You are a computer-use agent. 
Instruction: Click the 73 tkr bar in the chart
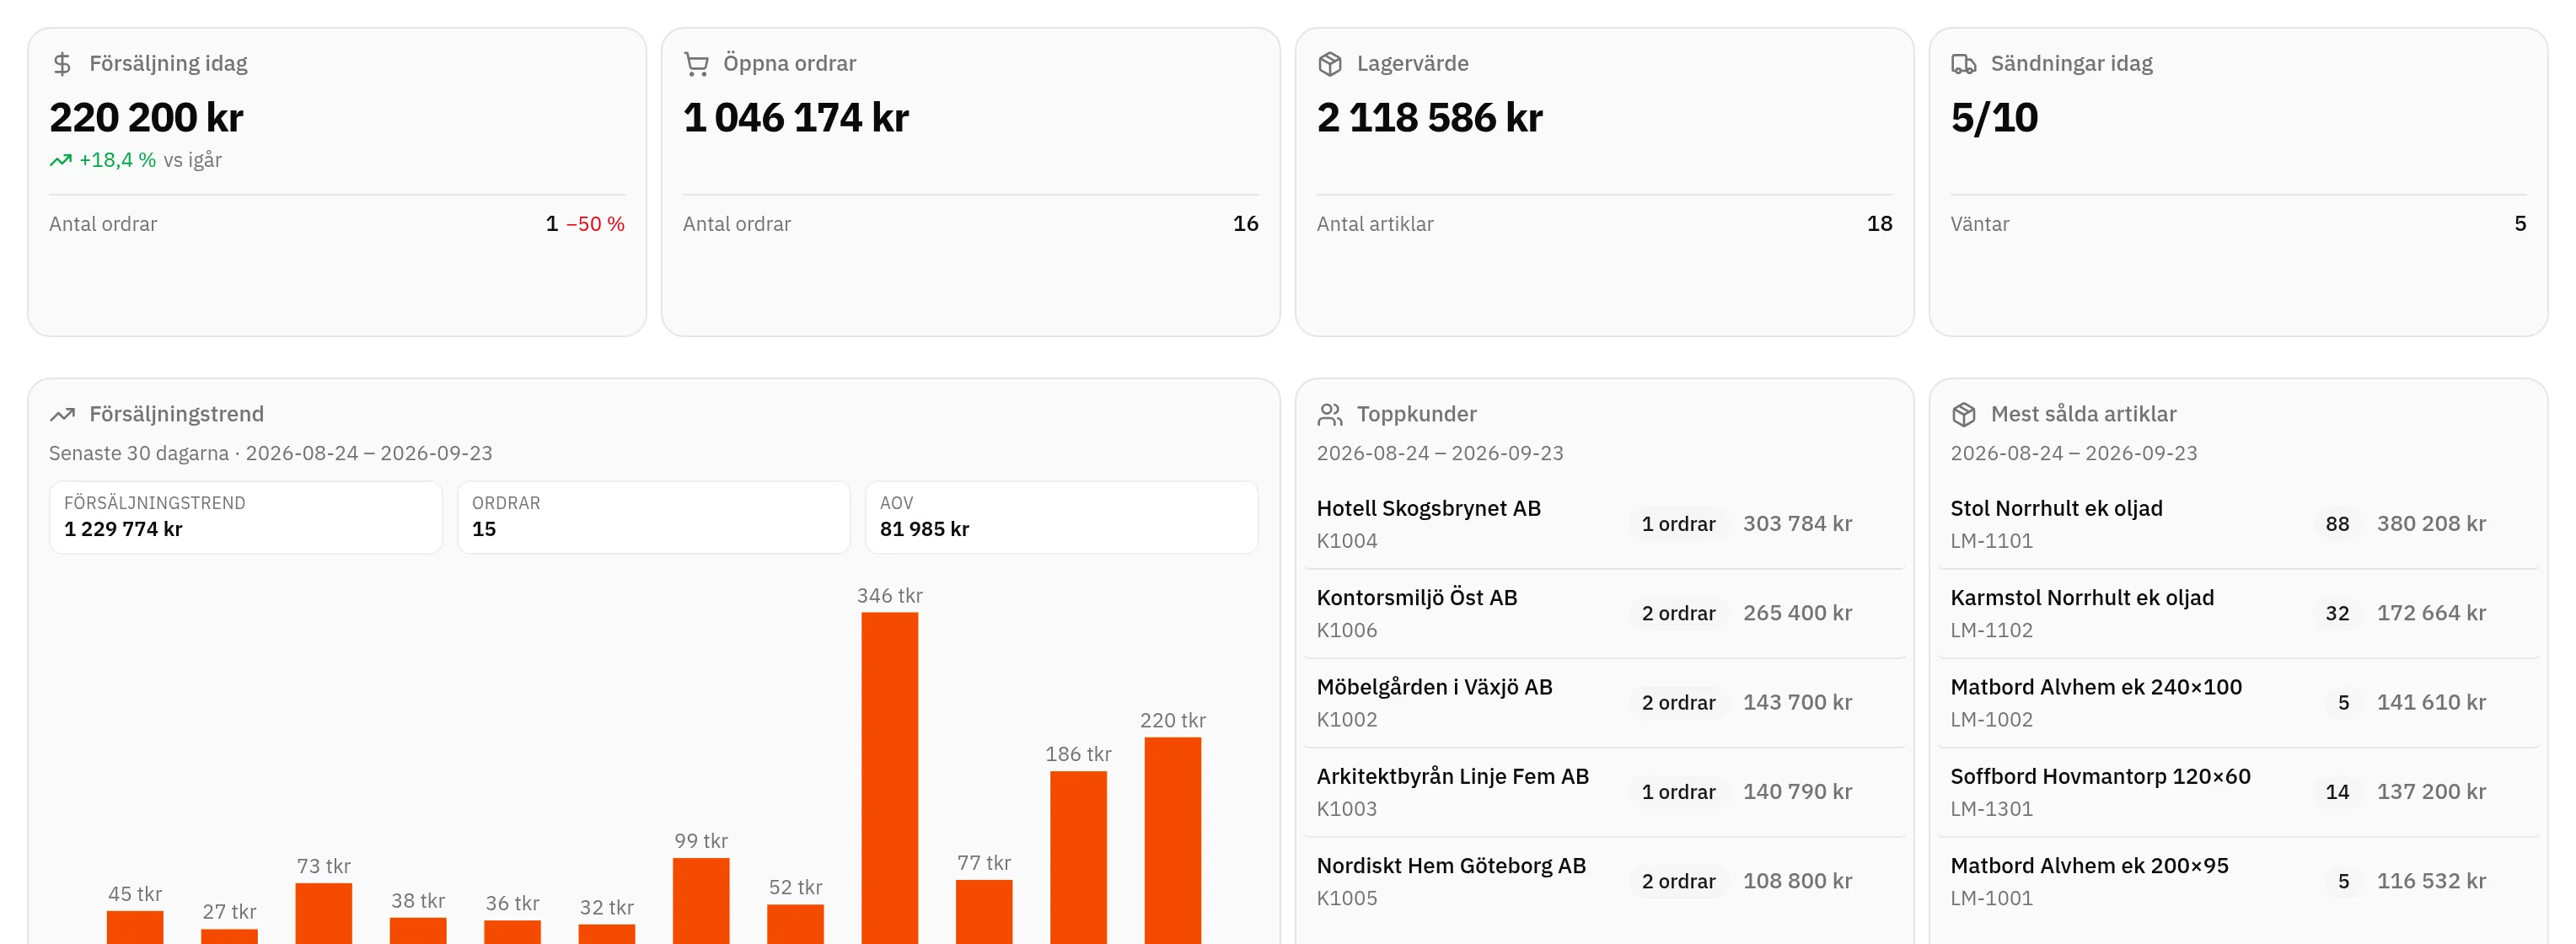point(323,913)
